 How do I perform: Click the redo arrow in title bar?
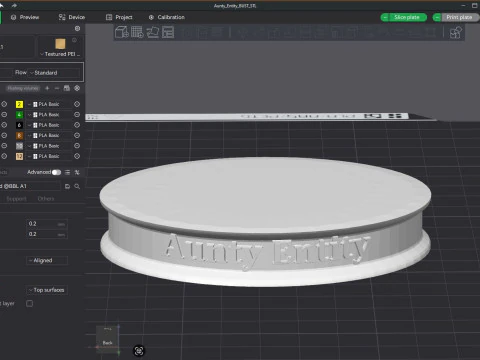(x=14, y=6)
